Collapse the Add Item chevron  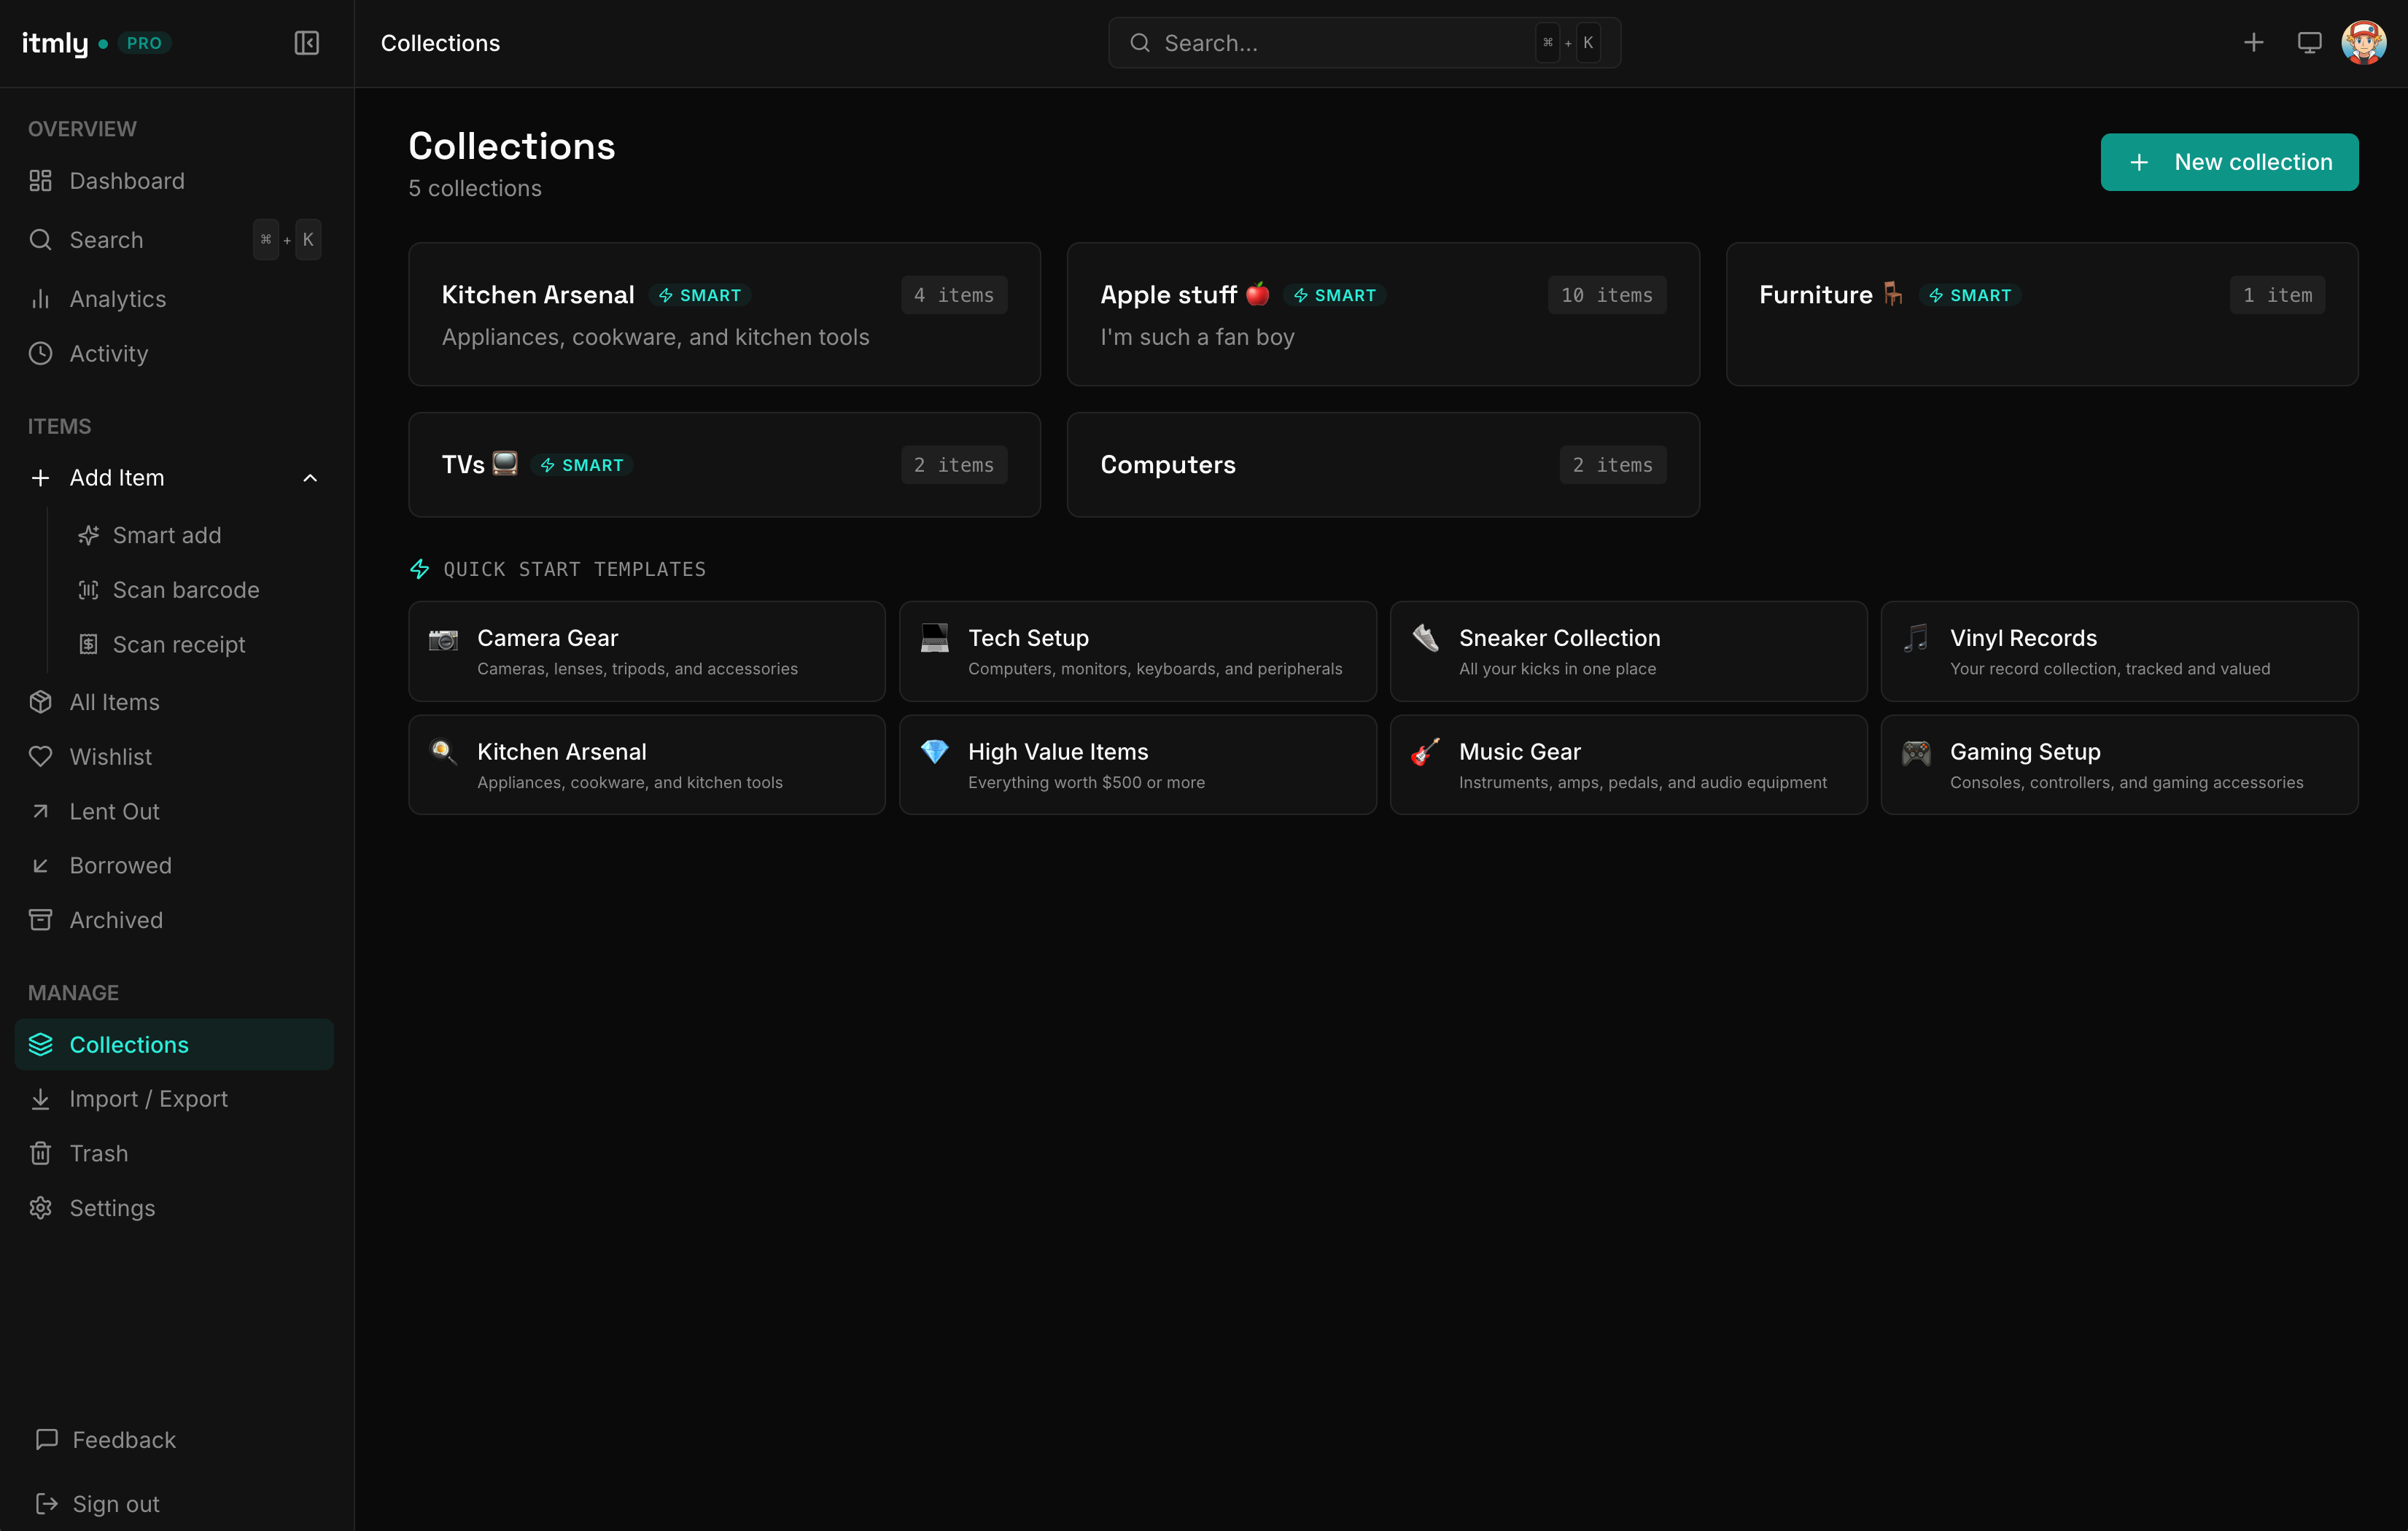(x=310, y=478)
